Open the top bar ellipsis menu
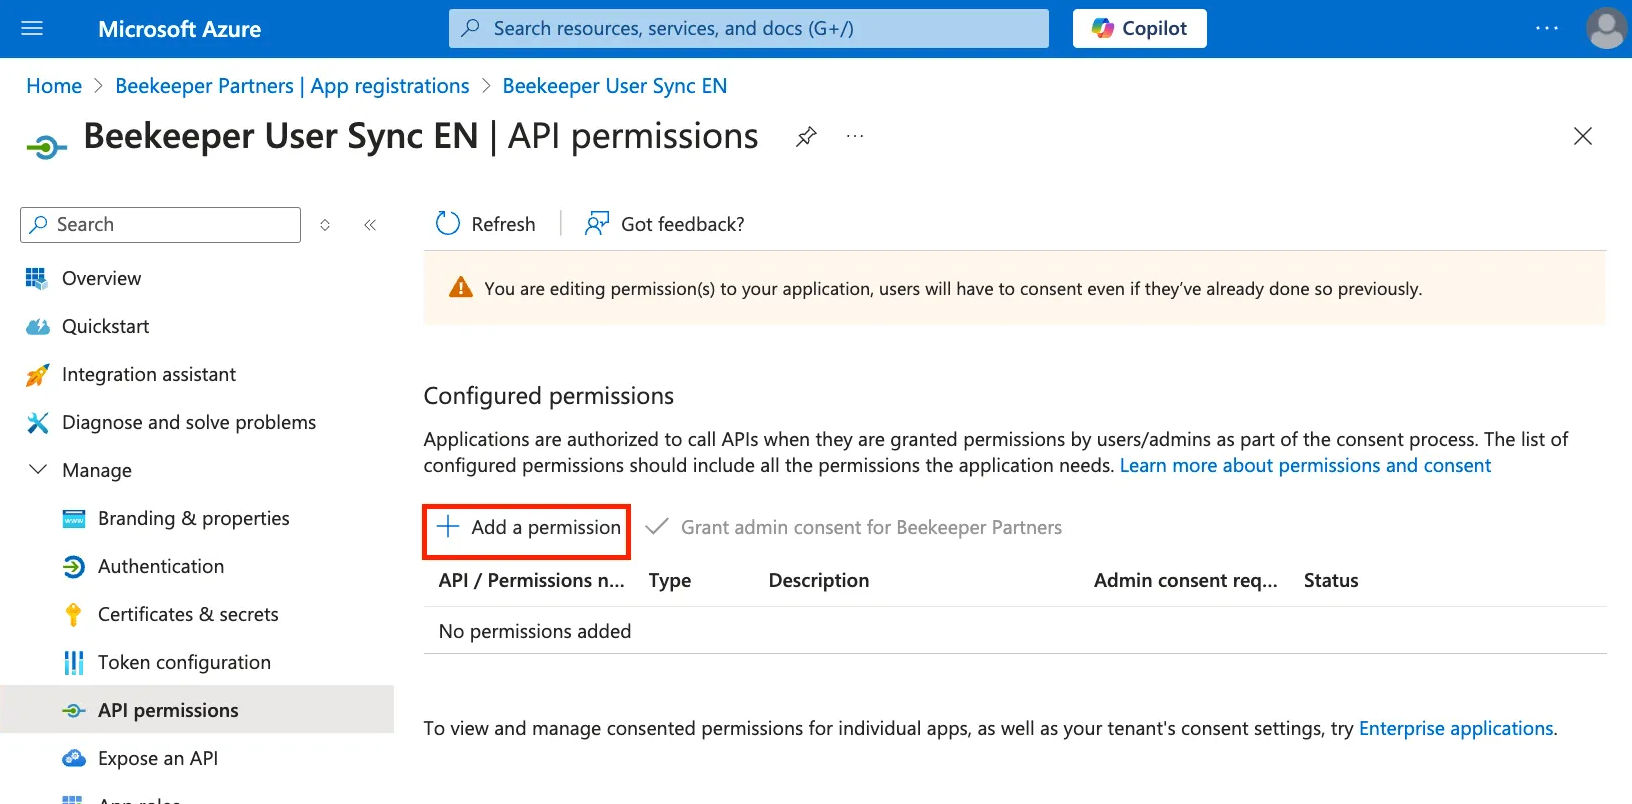Image resolution: width=1632 pixels, height=804 pixels. point(1547,28)
